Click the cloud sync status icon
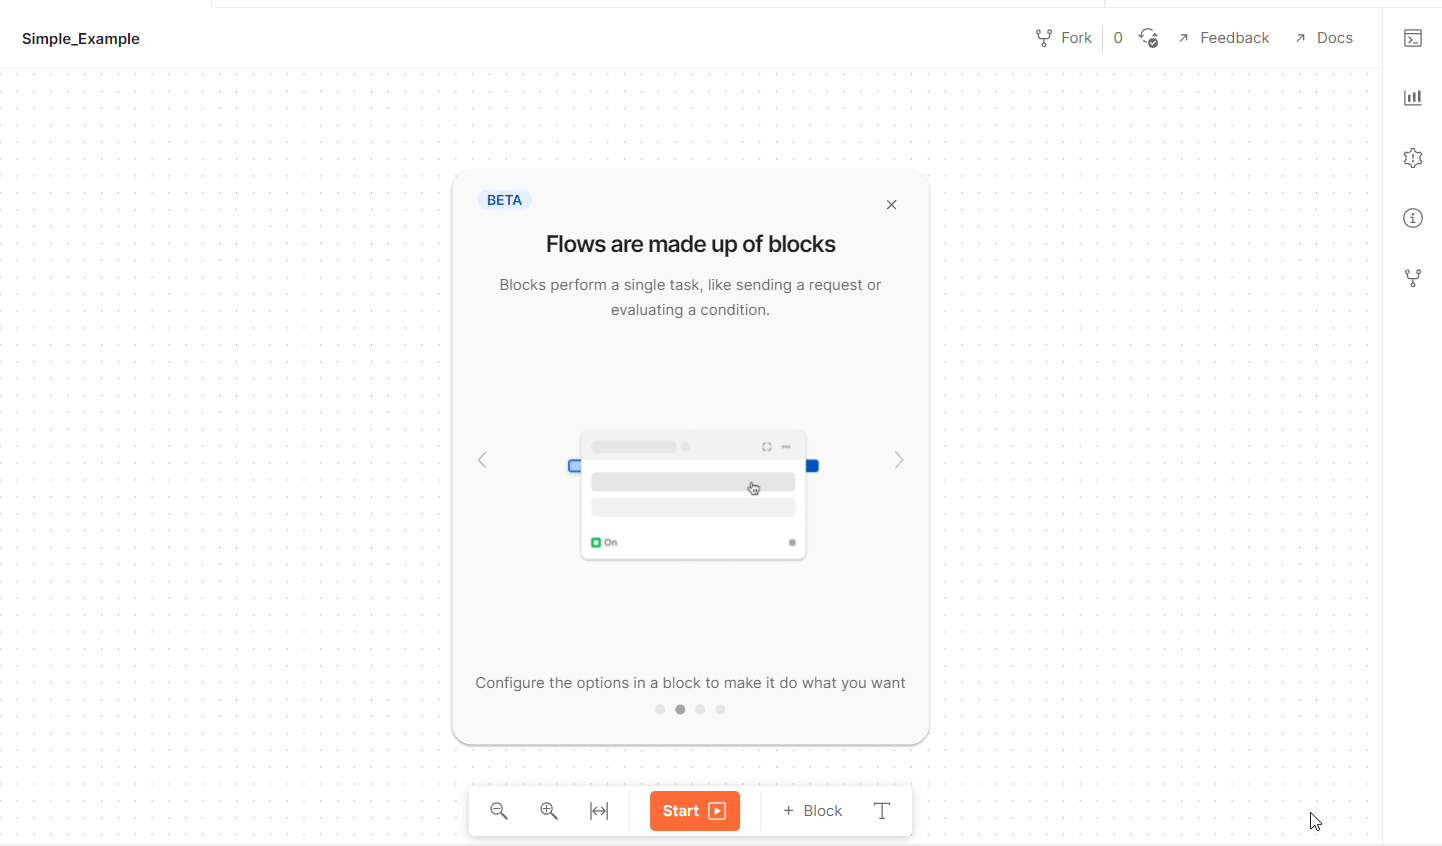The height and width of the screenshot is (846, 1442). pyautogui.click(x=1149, y=38)
